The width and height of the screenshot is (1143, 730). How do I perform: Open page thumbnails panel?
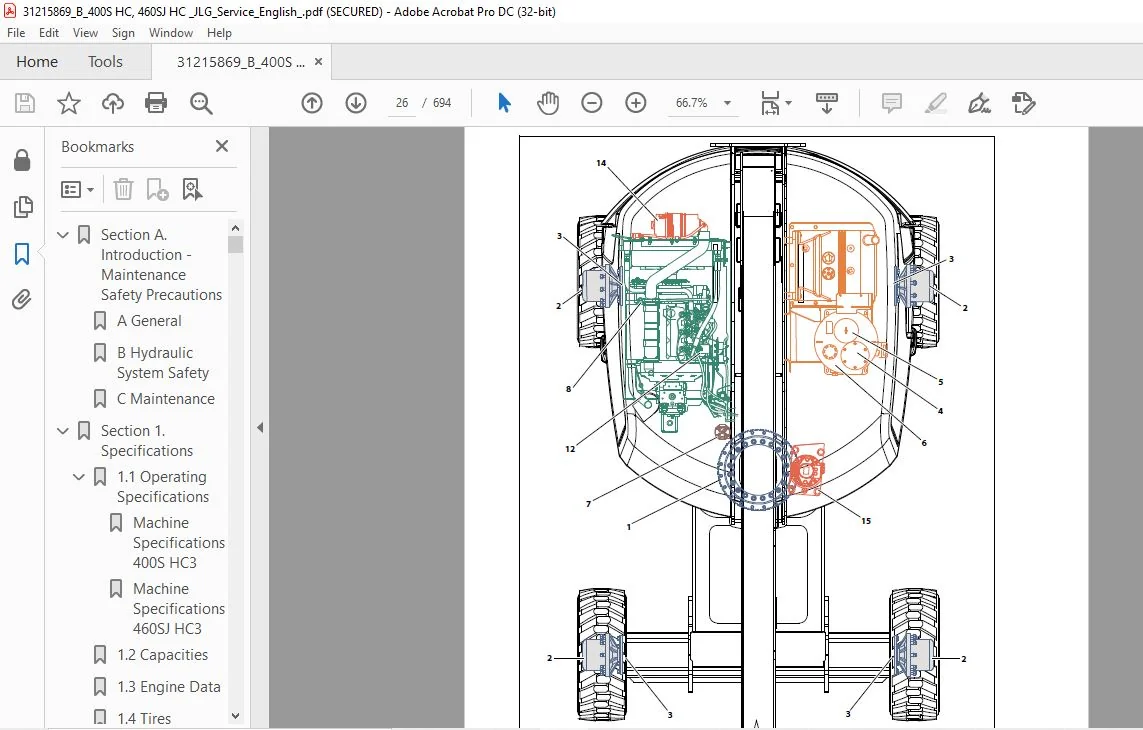(23, 207)
